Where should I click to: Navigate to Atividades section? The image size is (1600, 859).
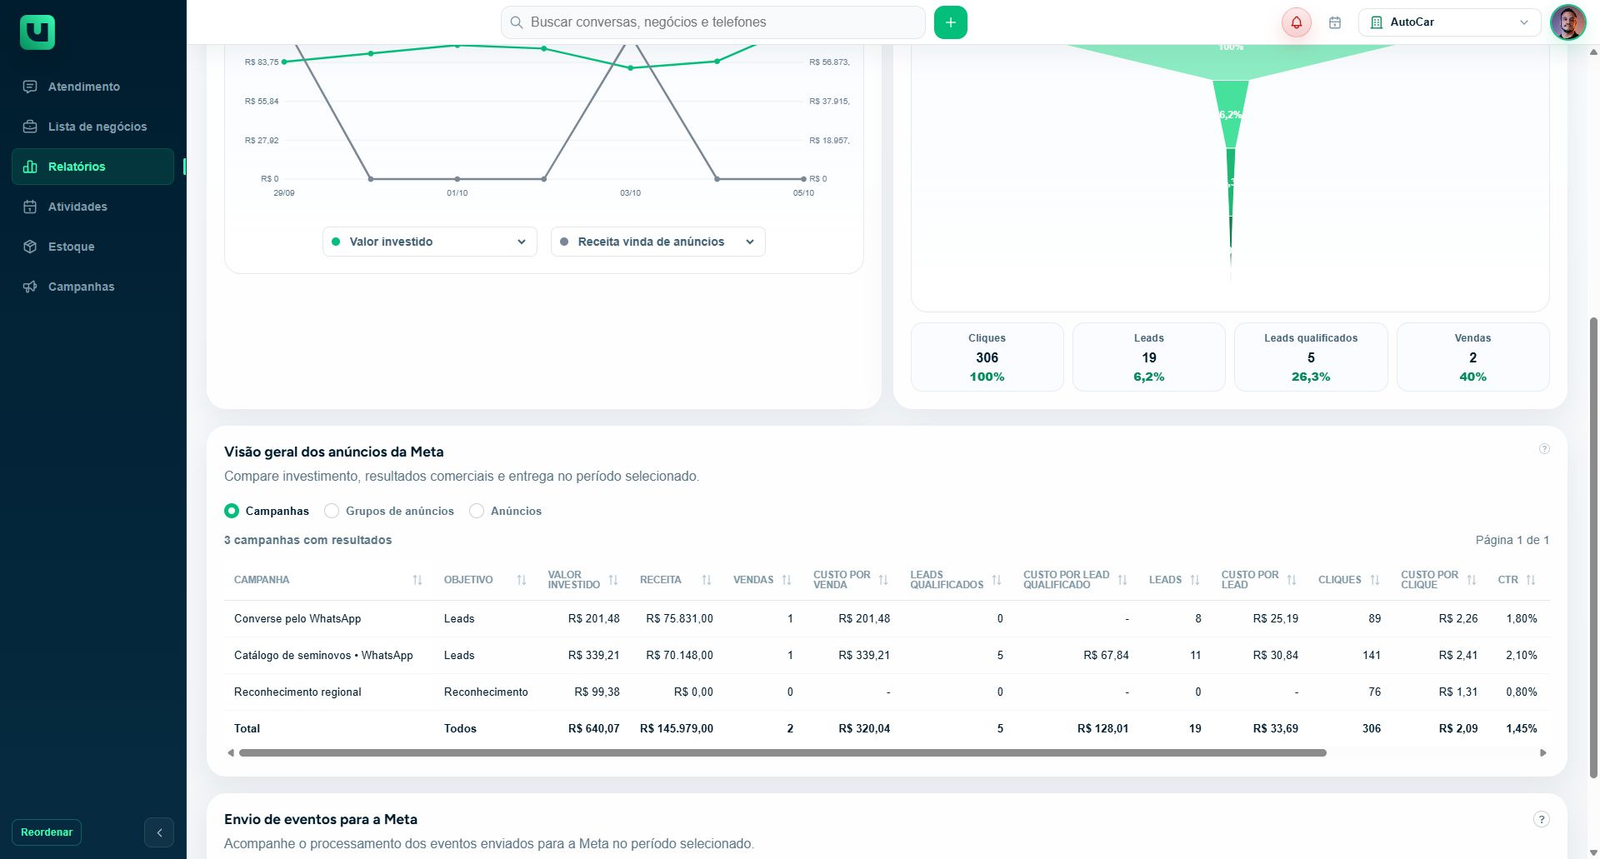(92, 207)
